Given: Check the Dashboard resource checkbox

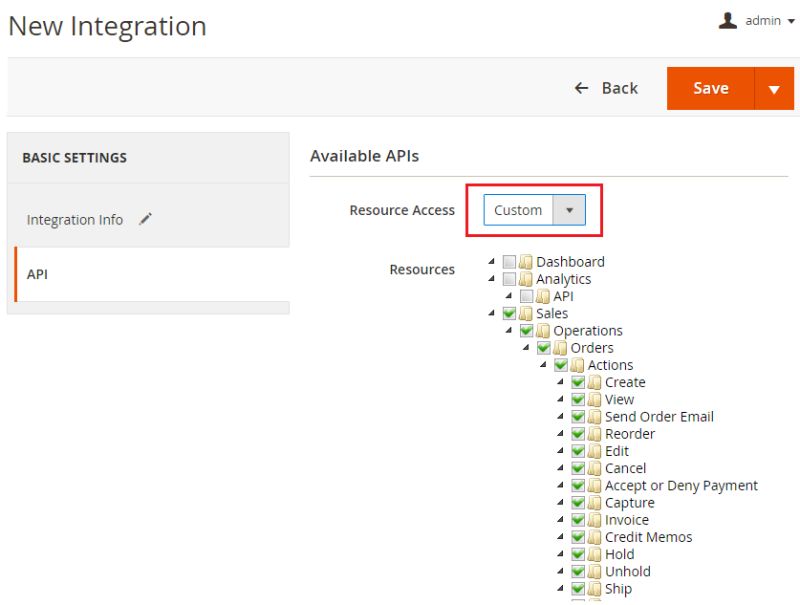Looking at the screenshot, I should click(509, 262).
